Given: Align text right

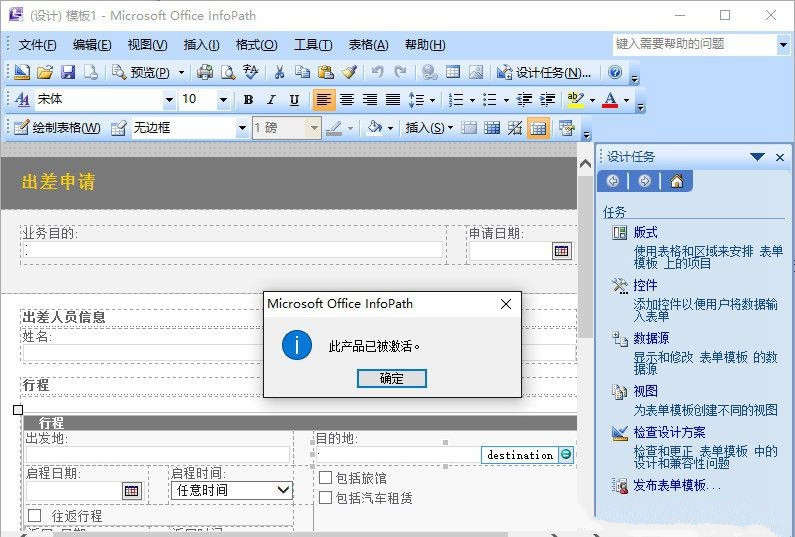Looking at the screenshot, I should (370, 100).
